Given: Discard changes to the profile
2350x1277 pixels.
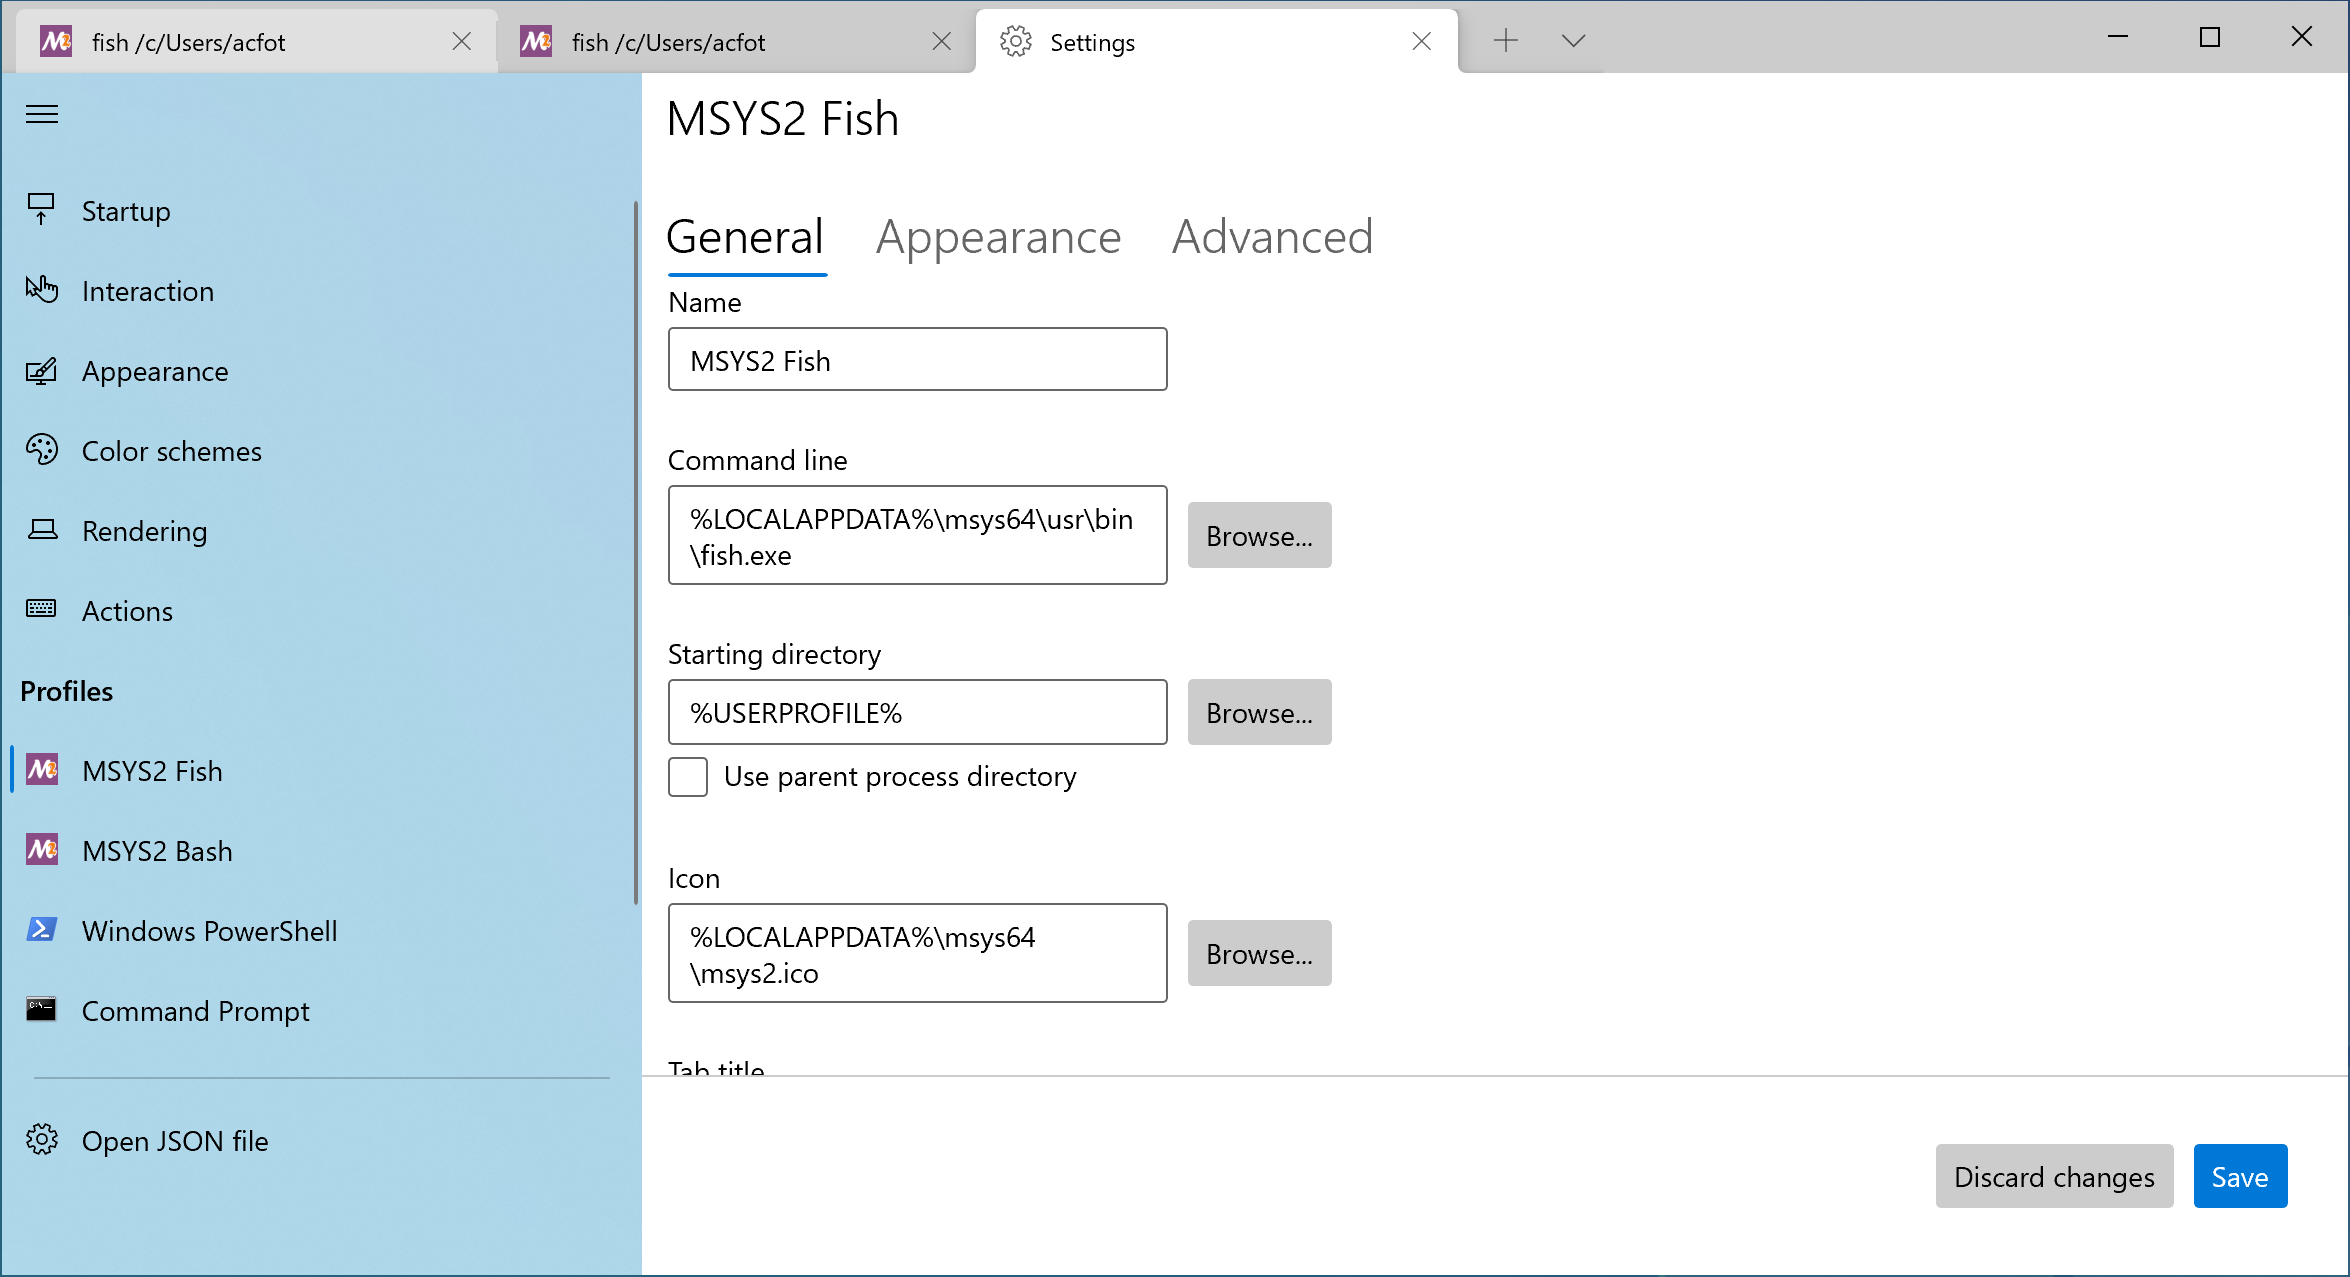Looking at the screenshot, I should 2054,1176.
